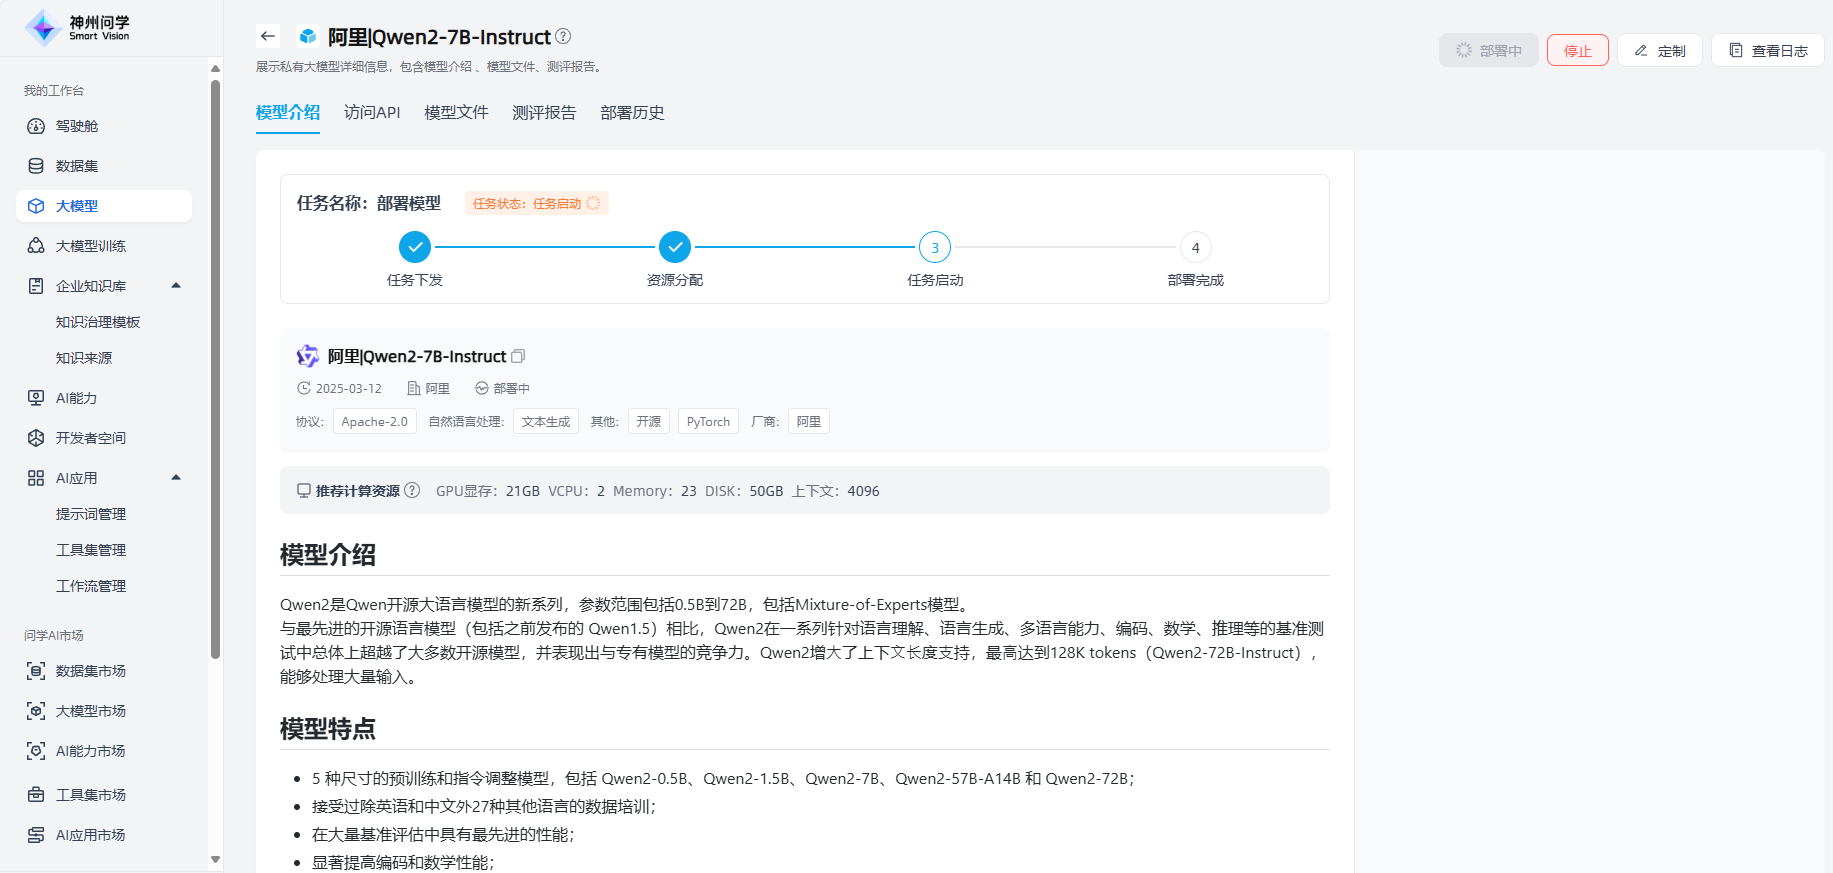
Task: Click help icon next to 推荐计算资源
Action: click(412, 491)
